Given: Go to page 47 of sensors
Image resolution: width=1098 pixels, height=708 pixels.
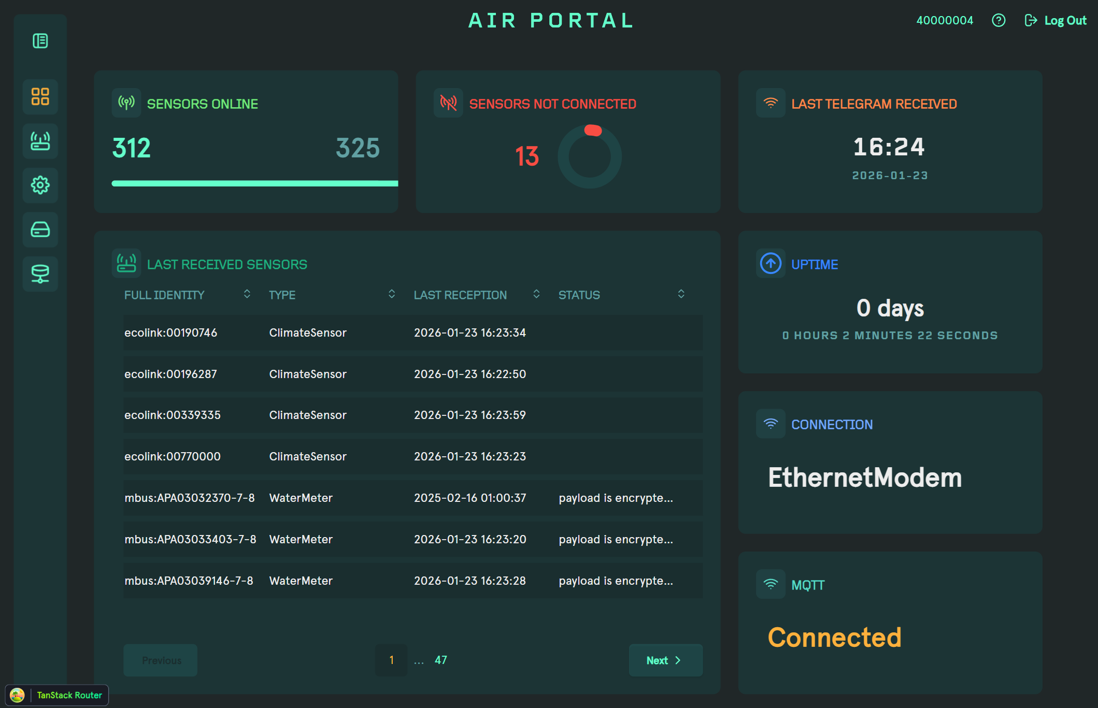Looking at the screenshot, I should [440, 660].
